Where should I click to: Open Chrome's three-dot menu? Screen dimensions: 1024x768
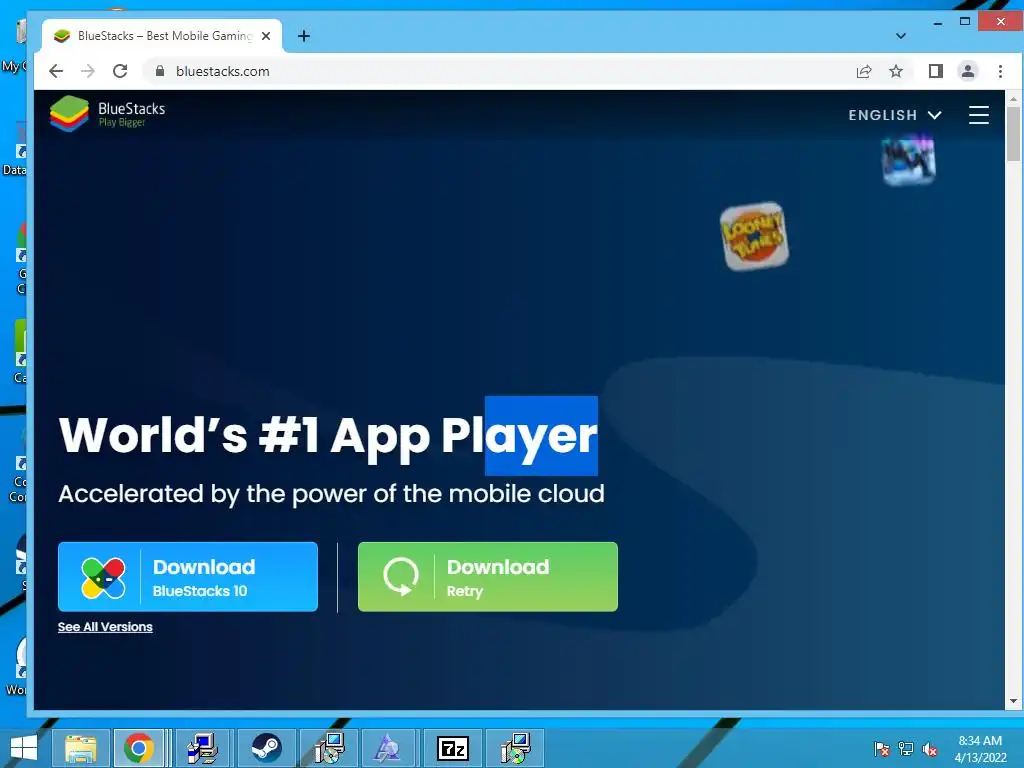[1000, 71]
